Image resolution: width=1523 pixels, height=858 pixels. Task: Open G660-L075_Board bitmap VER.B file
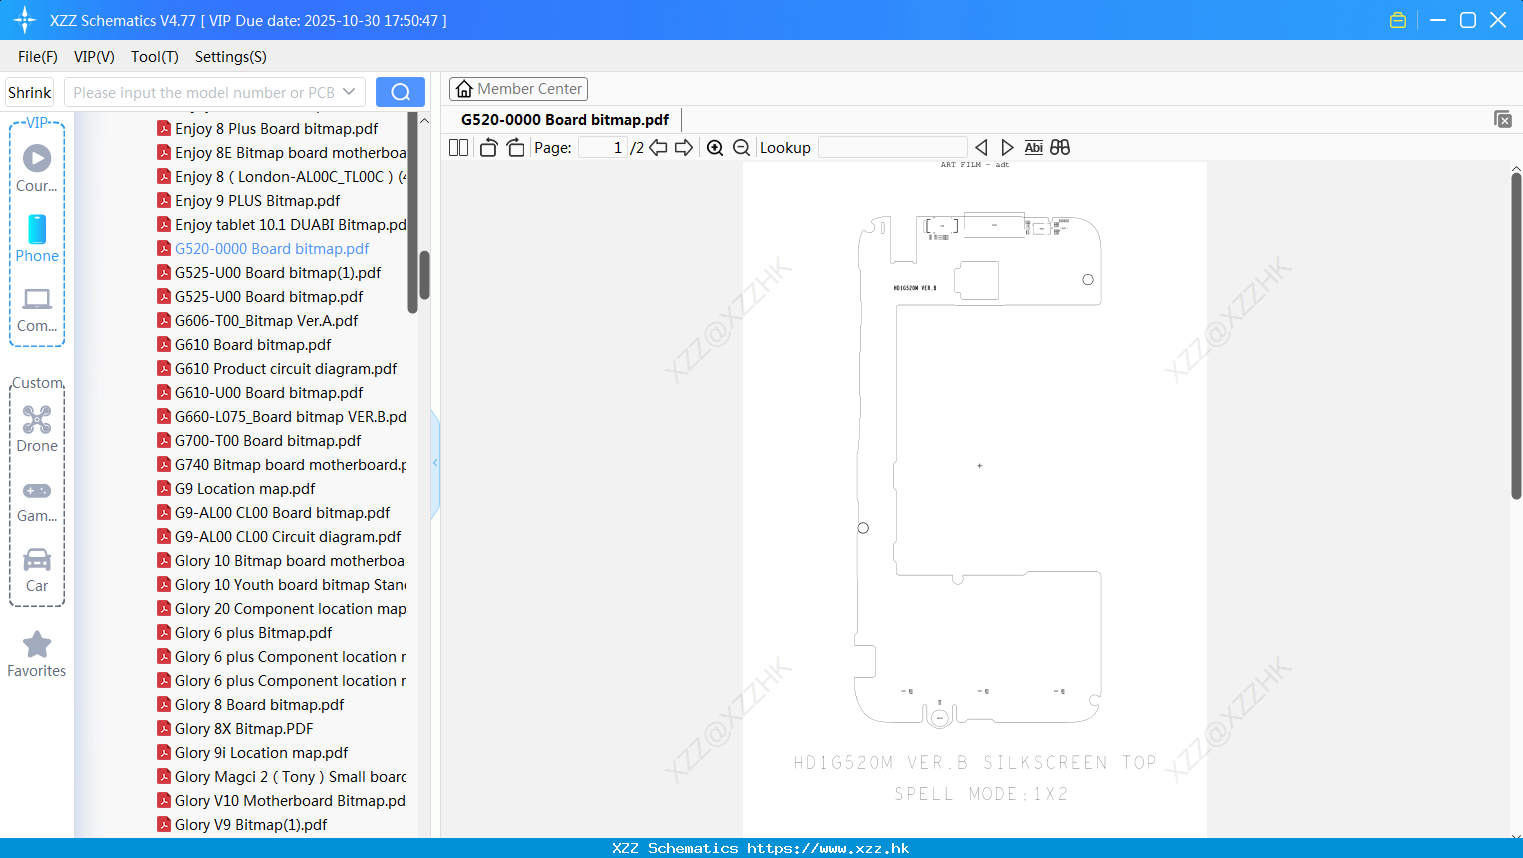pyautogui.click(x=290, y=417)
